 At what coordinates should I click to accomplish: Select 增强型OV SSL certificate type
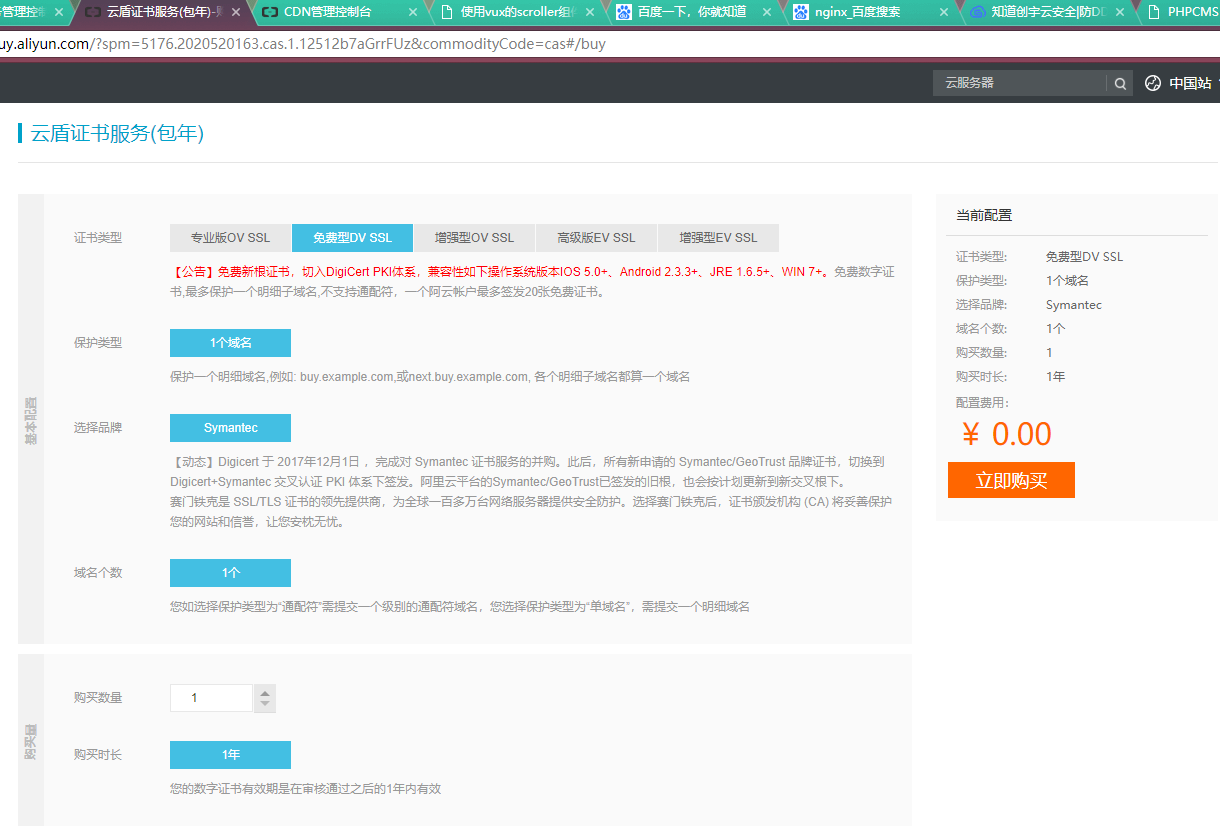(474, 238)
